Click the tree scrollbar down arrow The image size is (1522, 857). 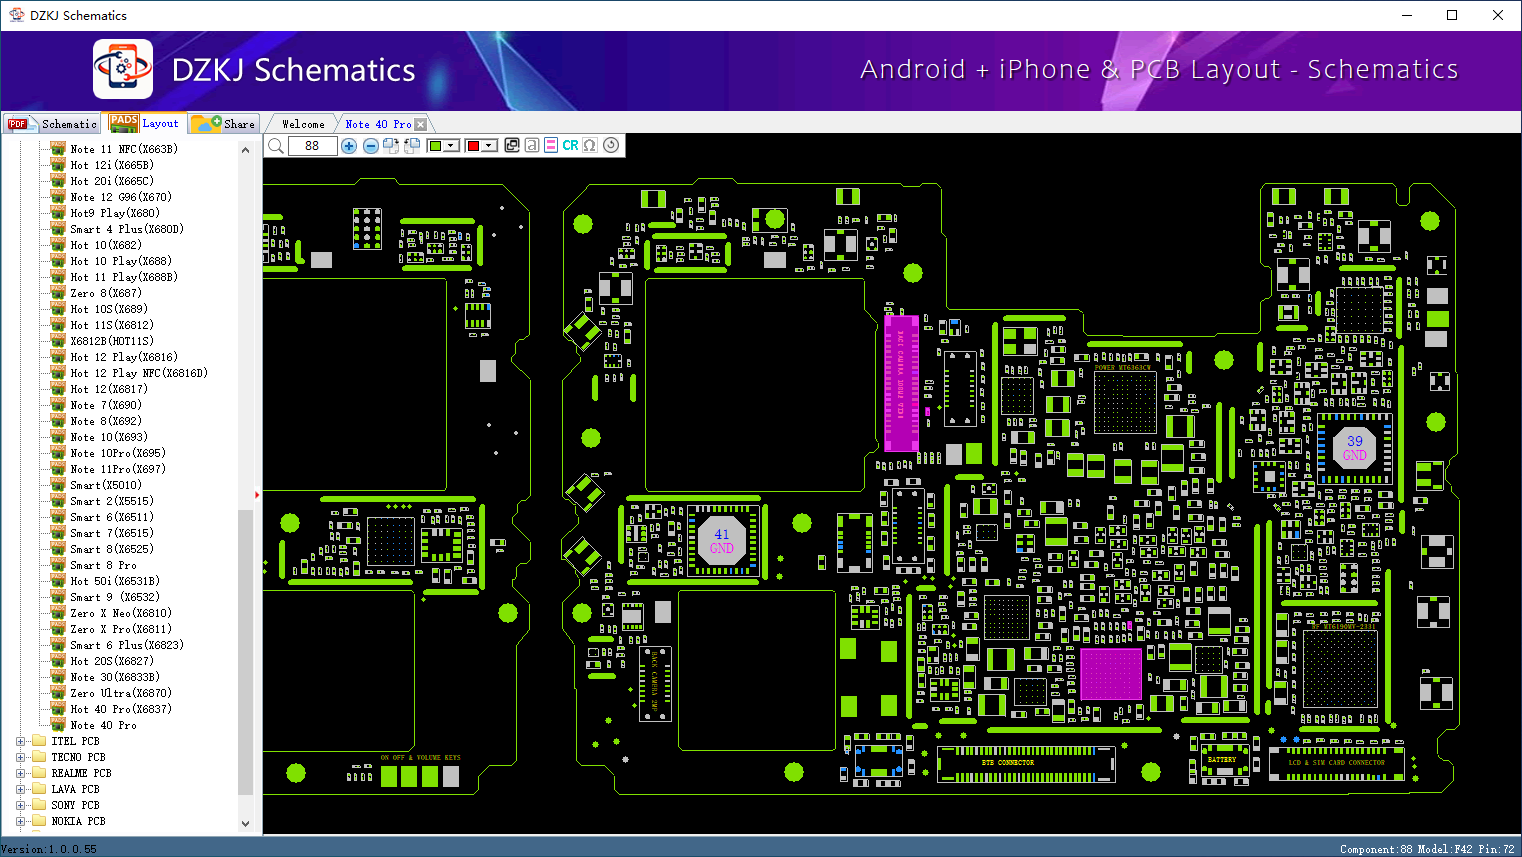[x=246, y=824]
